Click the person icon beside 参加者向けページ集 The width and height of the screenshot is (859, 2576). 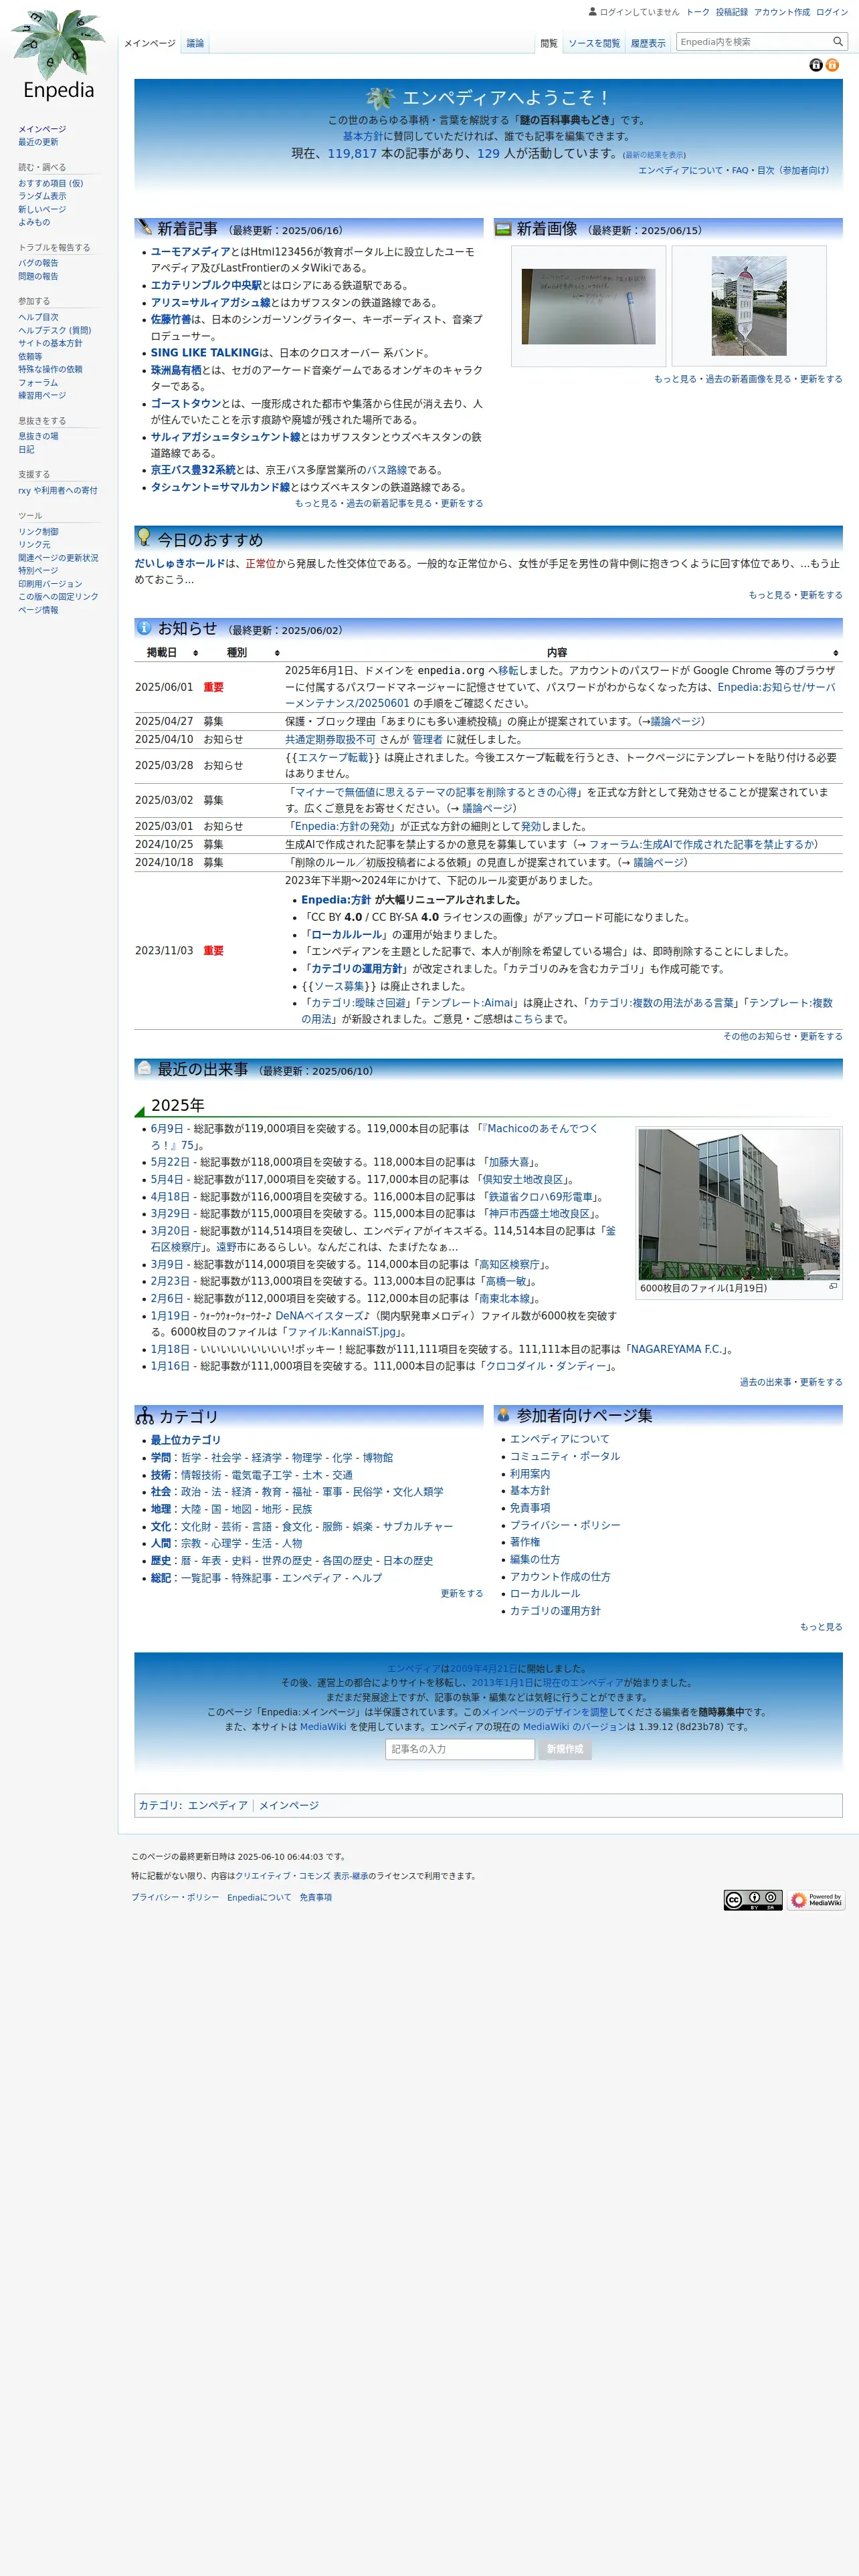[x=503, y=1415]
